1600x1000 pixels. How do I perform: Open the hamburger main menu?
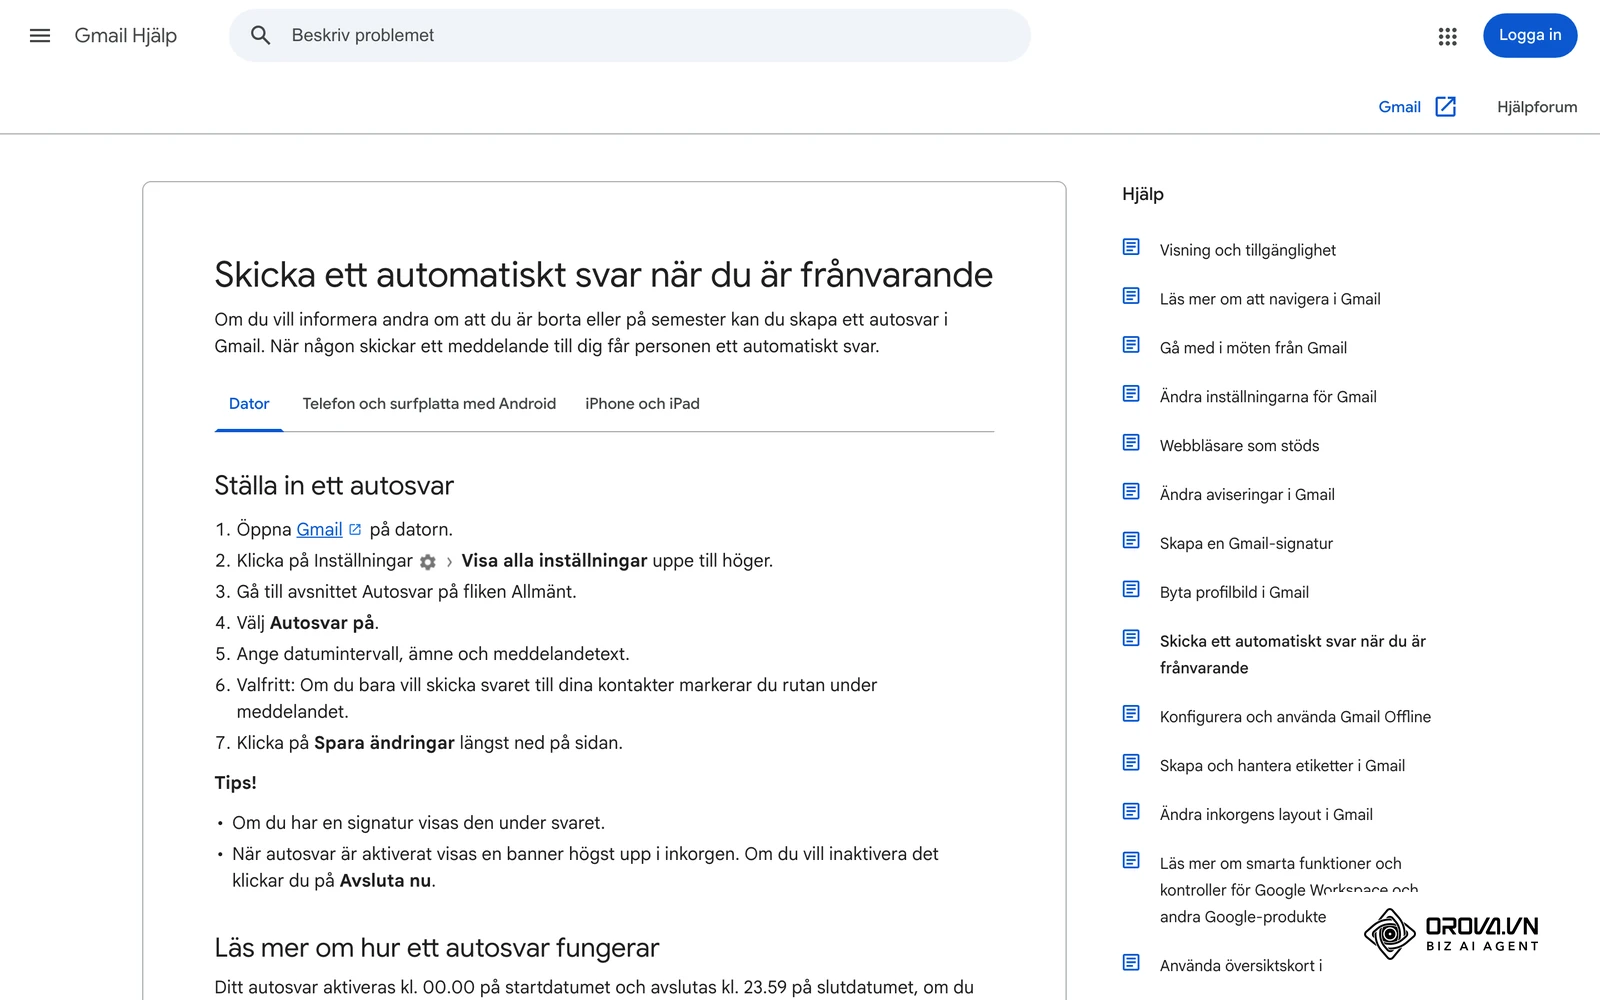[40, 36]
